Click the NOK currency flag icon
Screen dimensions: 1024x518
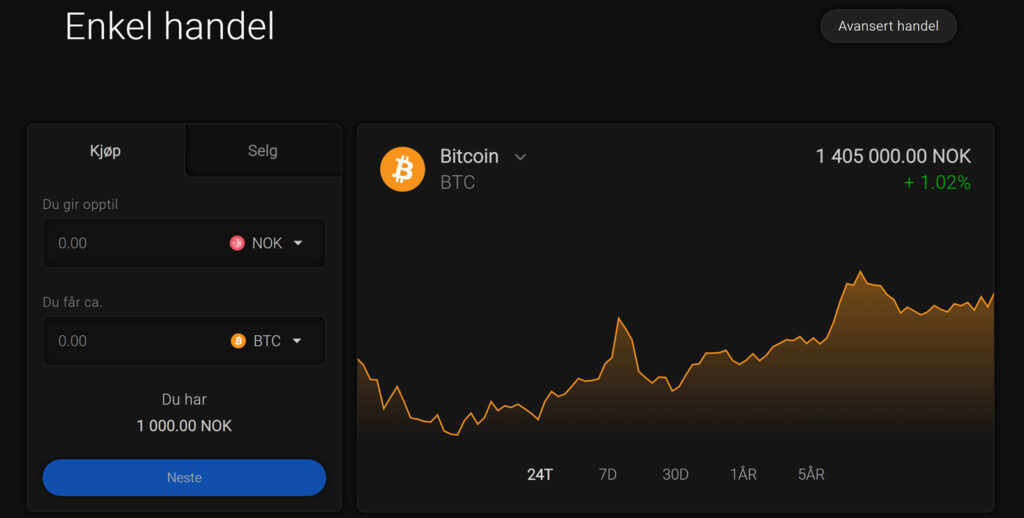(237, 243)
